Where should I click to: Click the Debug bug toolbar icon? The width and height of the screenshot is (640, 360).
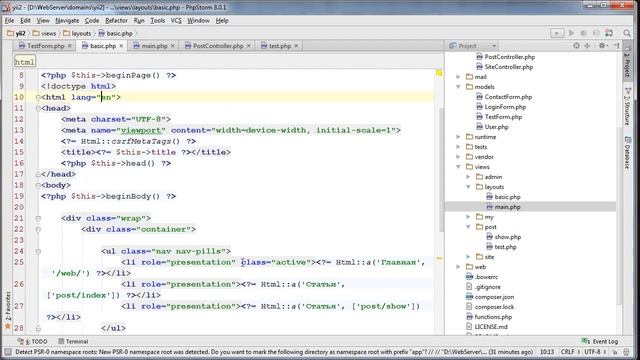point(584,33)
